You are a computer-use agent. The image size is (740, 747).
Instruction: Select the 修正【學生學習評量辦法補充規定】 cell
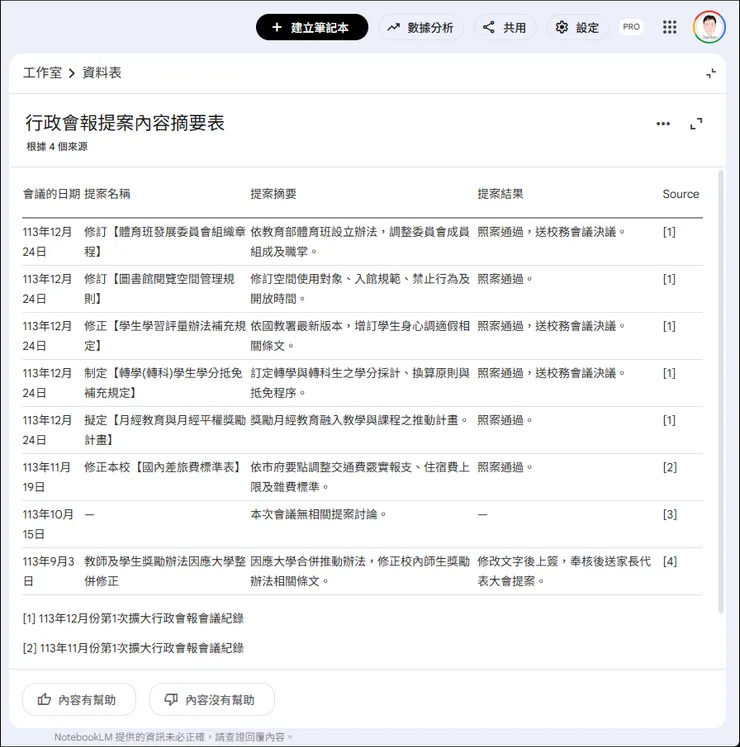point(165,336)
